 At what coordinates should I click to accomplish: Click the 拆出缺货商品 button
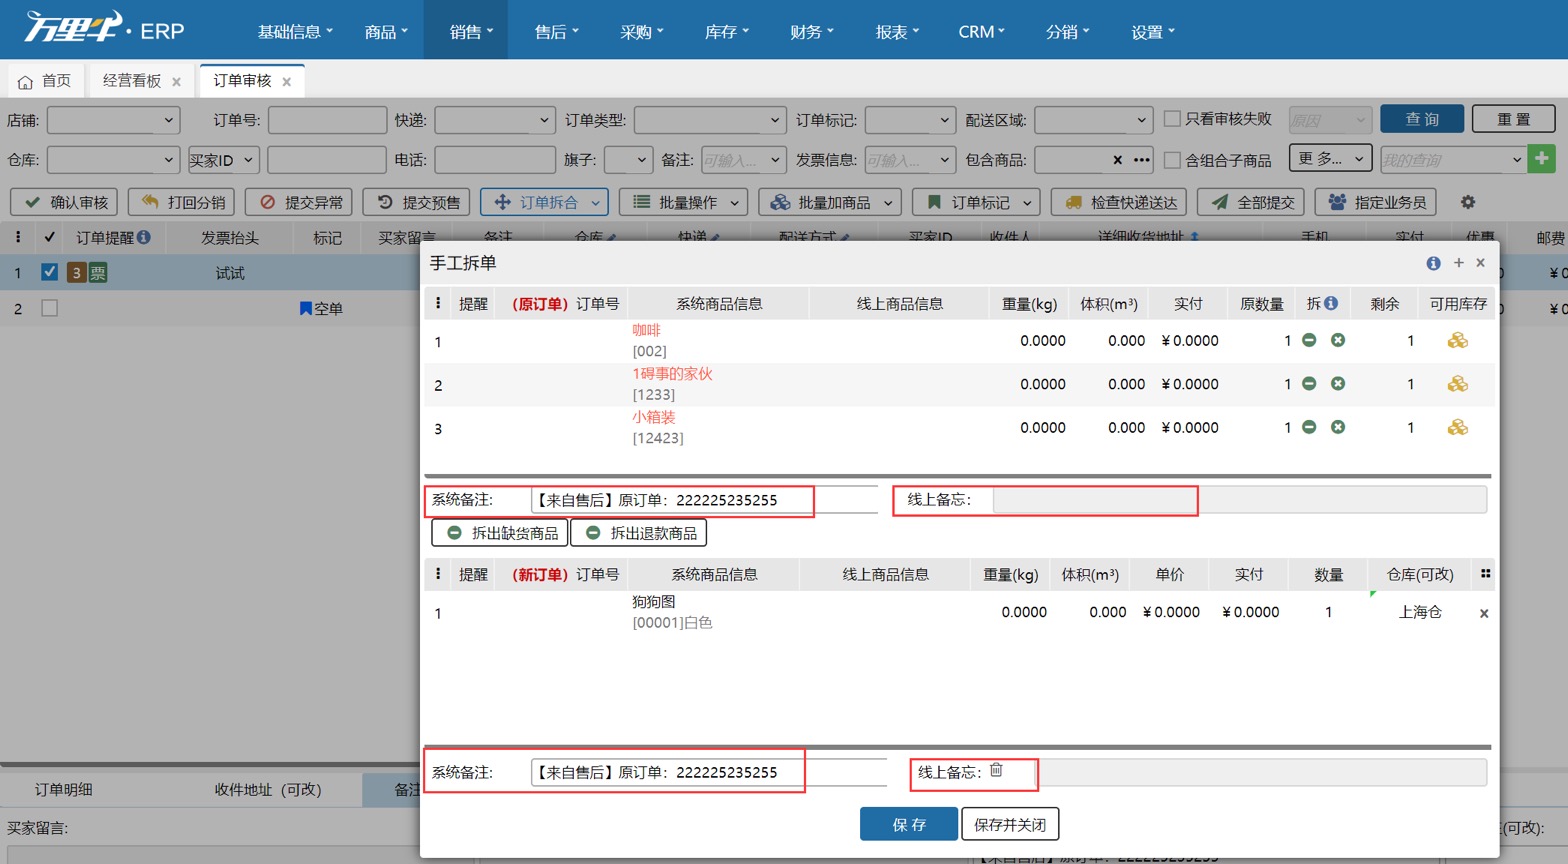(x=500, y=533)
